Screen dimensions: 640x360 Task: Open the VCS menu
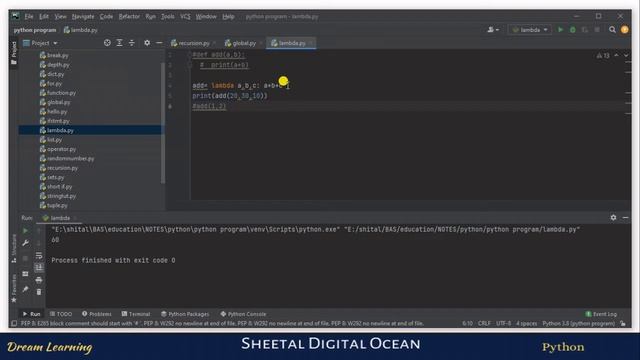pyautogui.click(x=185, y=17)
